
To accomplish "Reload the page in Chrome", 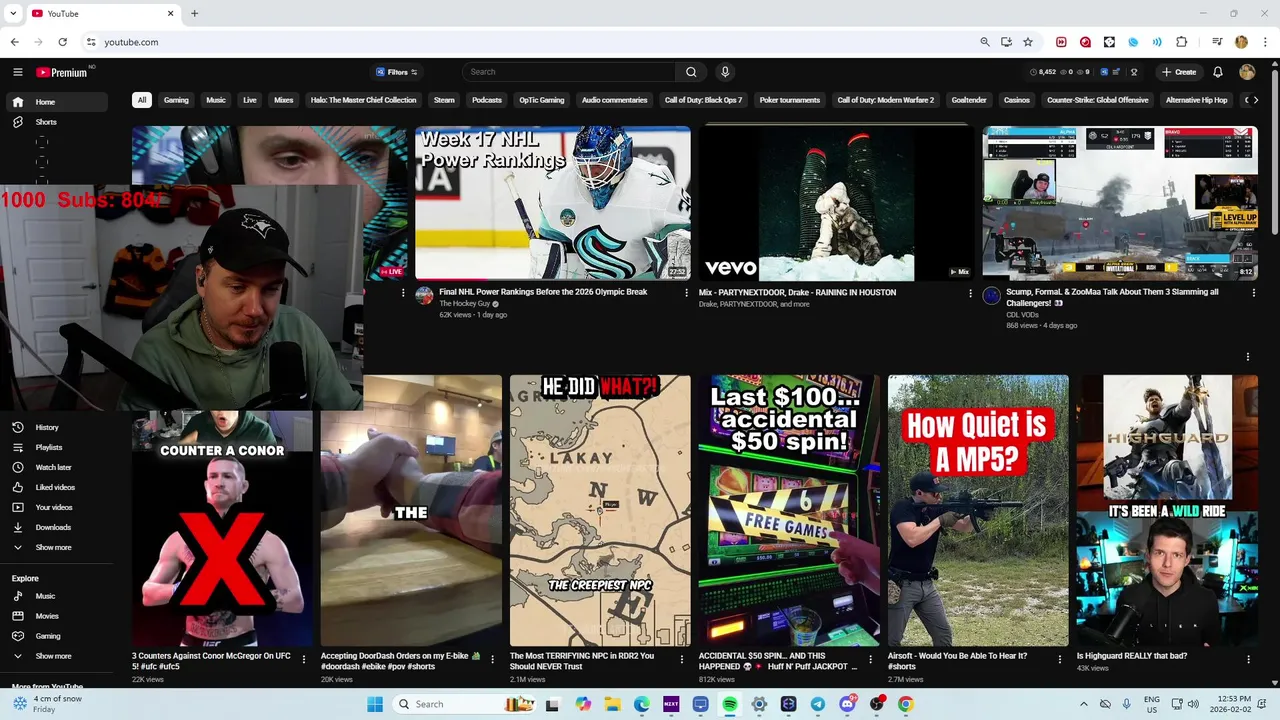I will click(62, 42).
